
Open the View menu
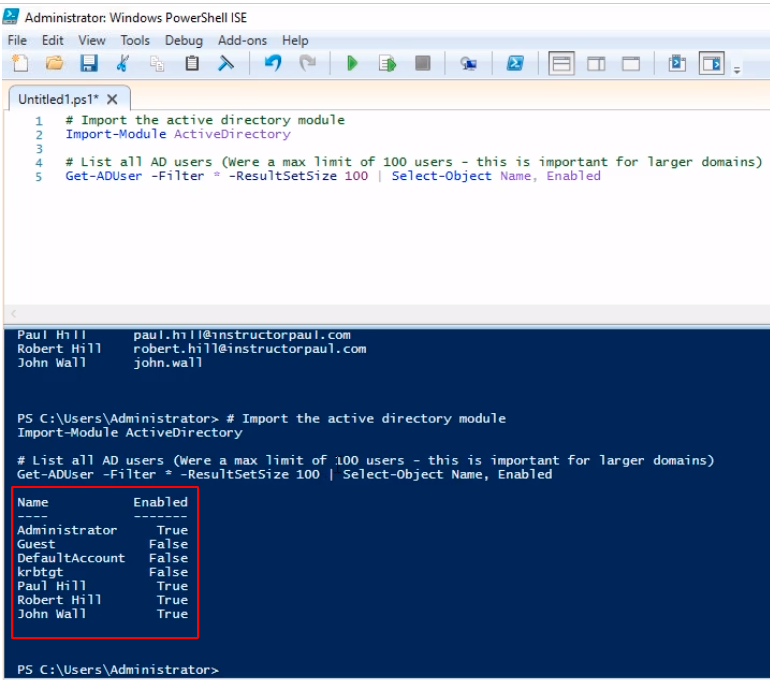(x=92, y=40)
